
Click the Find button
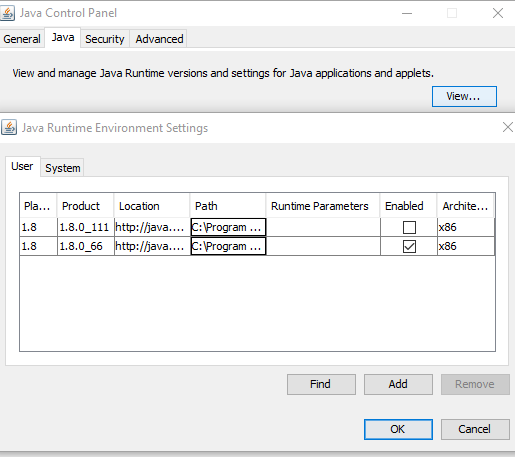point(321,384)
